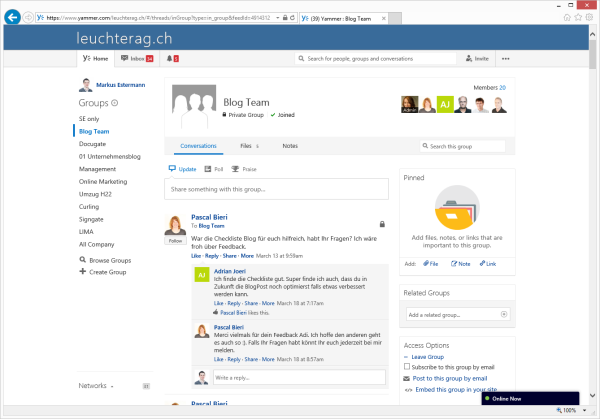The height and width of the screenshot is (419, 600).
Task: Click Post to this group by email
Action: (450, 378)
